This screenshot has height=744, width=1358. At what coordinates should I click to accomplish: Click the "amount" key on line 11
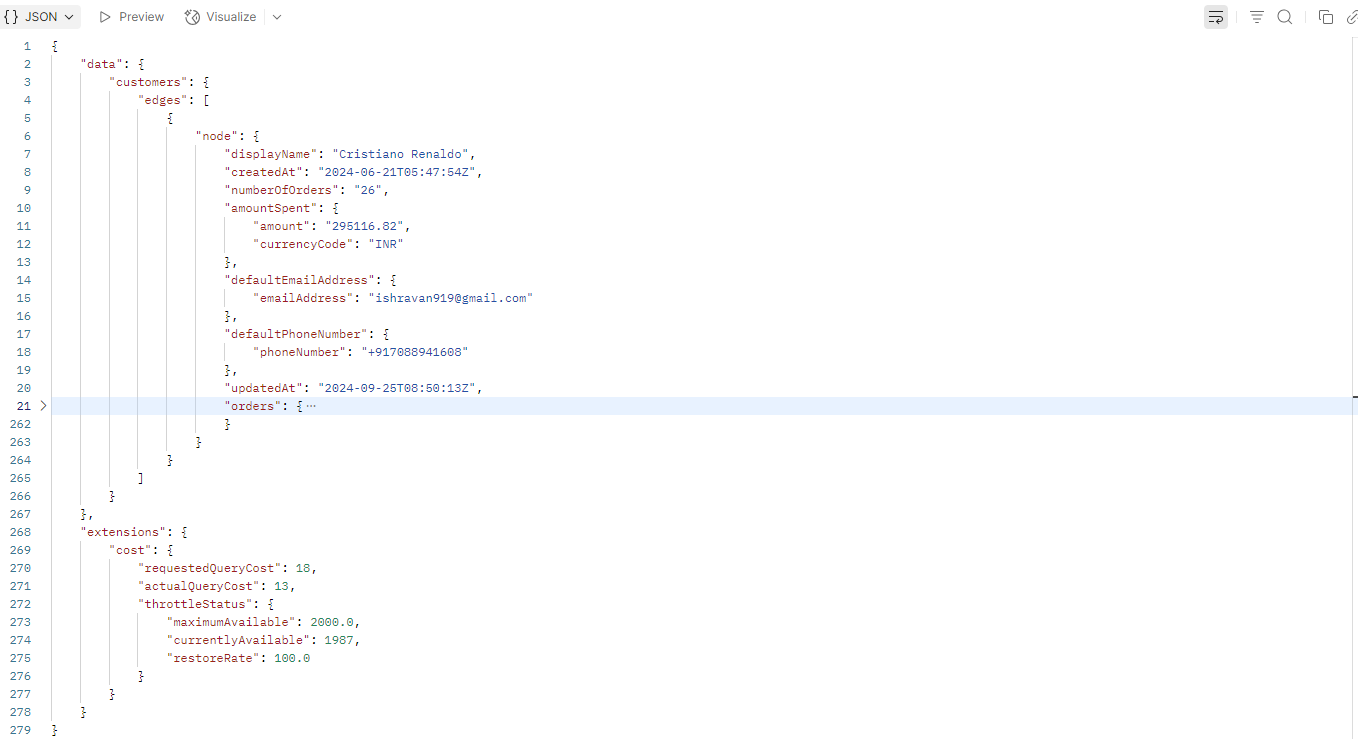pyautogui.click(x=282, y=226)
